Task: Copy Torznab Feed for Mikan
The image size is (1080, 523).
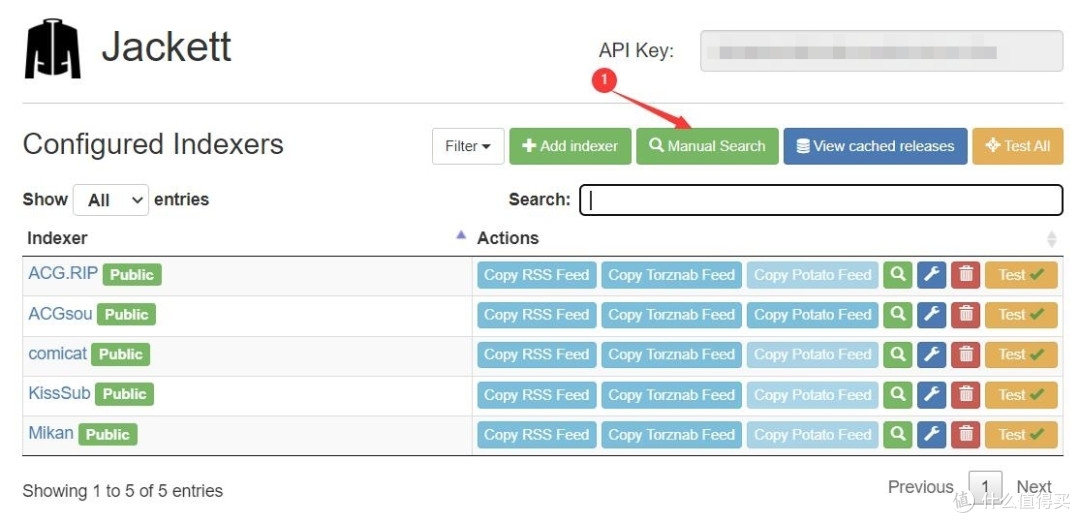Action: (x=671, y=435)
